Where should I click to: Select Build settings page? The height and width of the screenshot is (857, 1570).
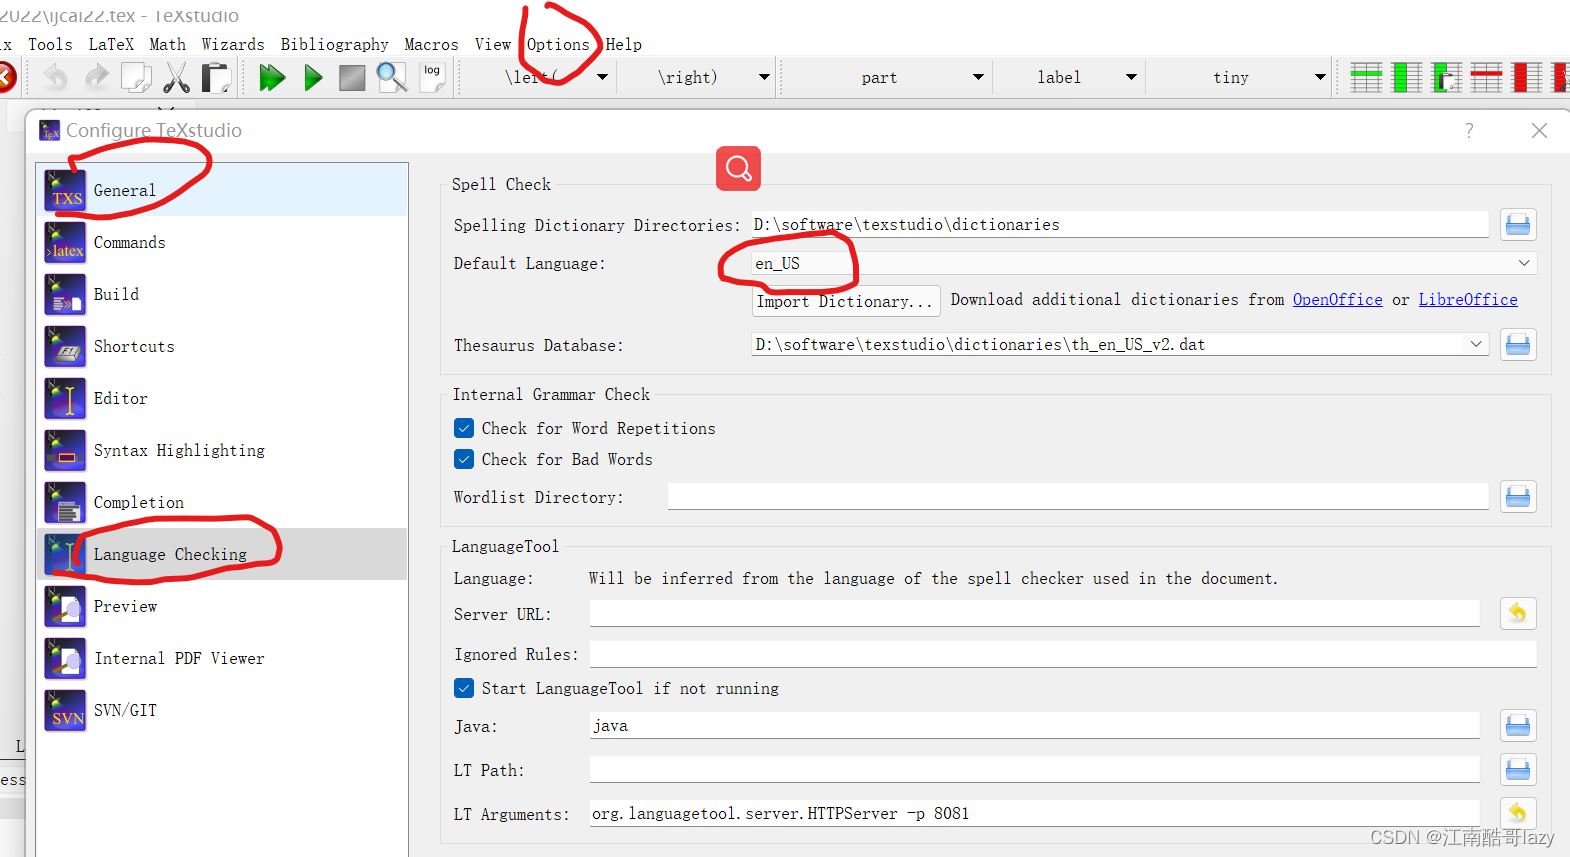point(222,294)
